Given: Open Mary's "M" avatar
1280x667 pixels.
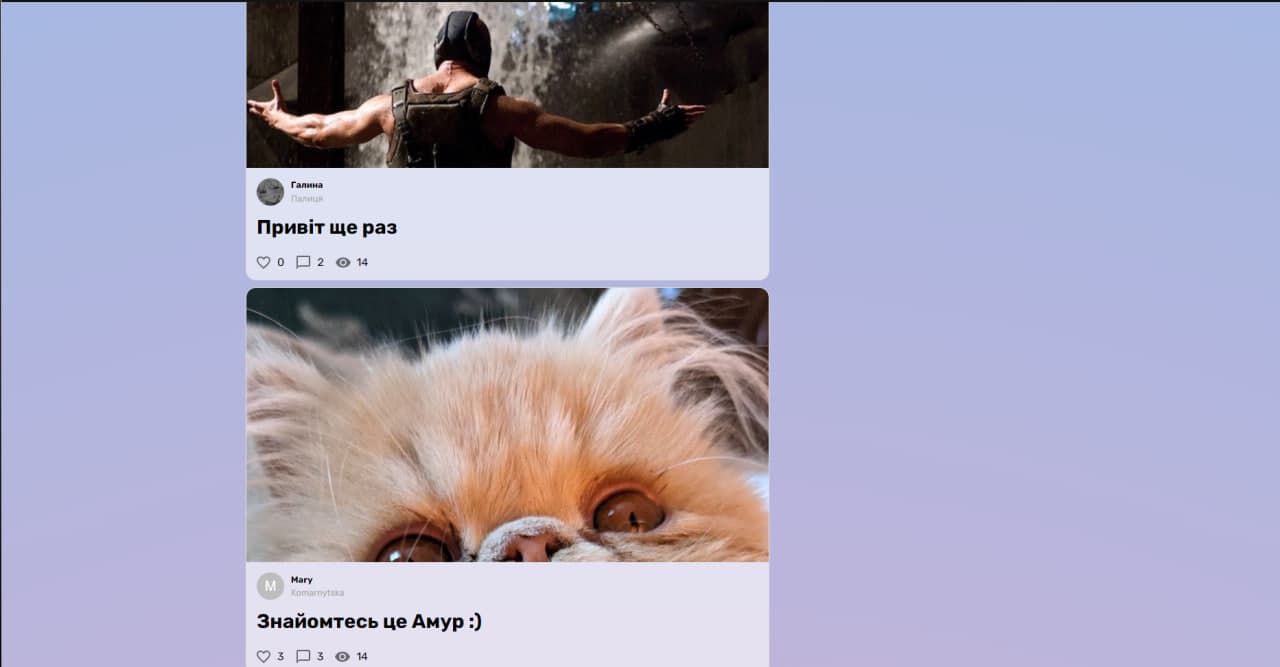Looking at the screenshot, I should pyautogui.click(x=270, y=586).
